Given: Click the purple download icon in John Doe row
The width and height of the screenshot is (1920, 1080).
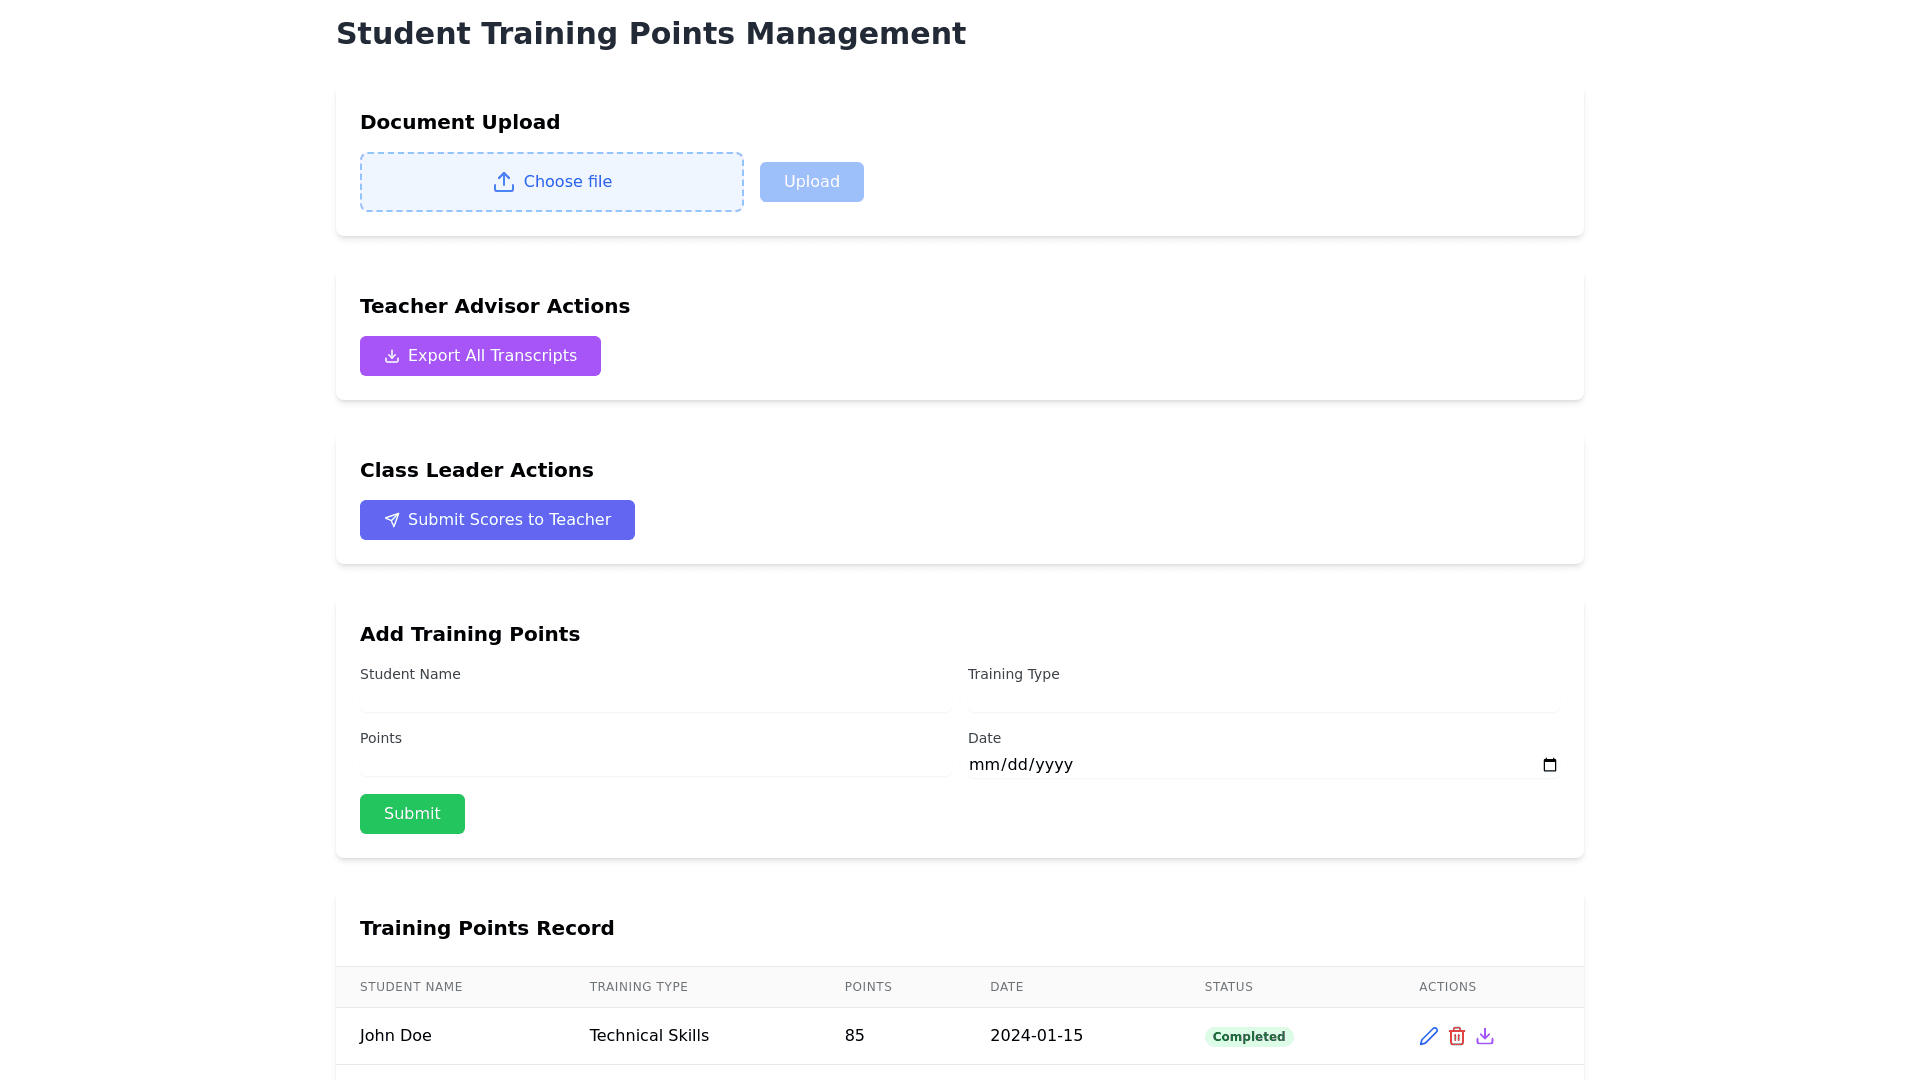Looking at the screenshot, I should coord(1485,1036).
